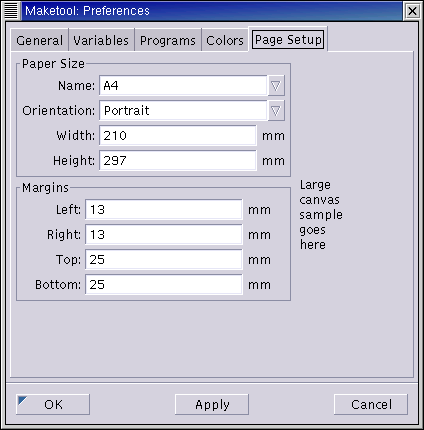Dismiss the dialog with Cancel

[x=371, y=404]
